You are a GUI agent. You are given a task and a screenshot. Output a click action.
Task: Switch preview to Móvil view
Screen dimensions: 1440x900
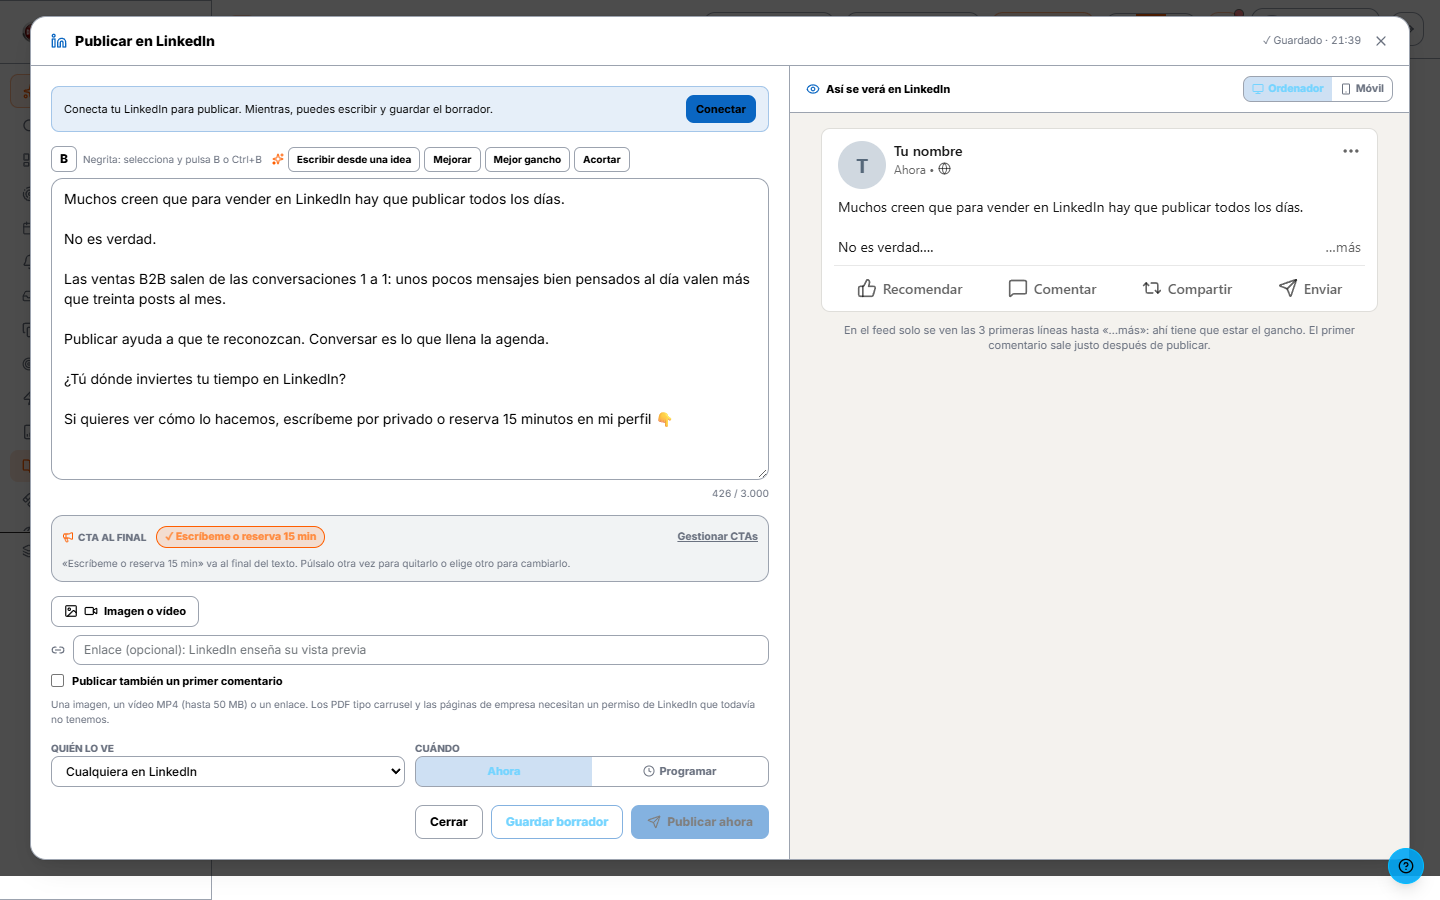[1362, 89]
